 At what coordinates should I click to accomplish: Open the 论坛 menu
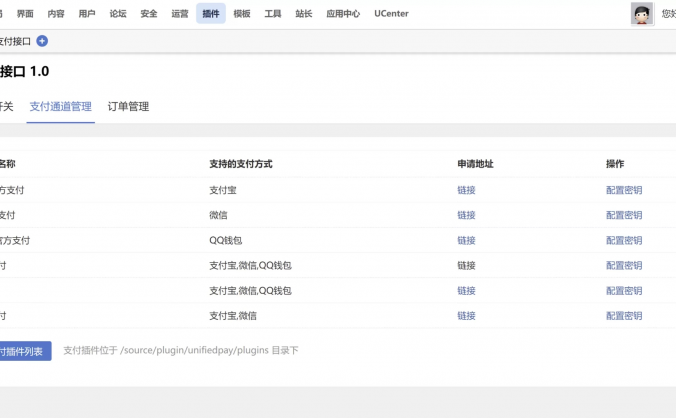(x=118, y=14)
